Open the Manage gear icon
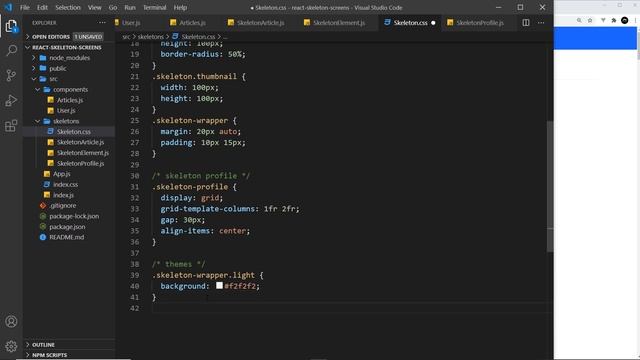Viewport: 640px width, 360px height. 11,346
